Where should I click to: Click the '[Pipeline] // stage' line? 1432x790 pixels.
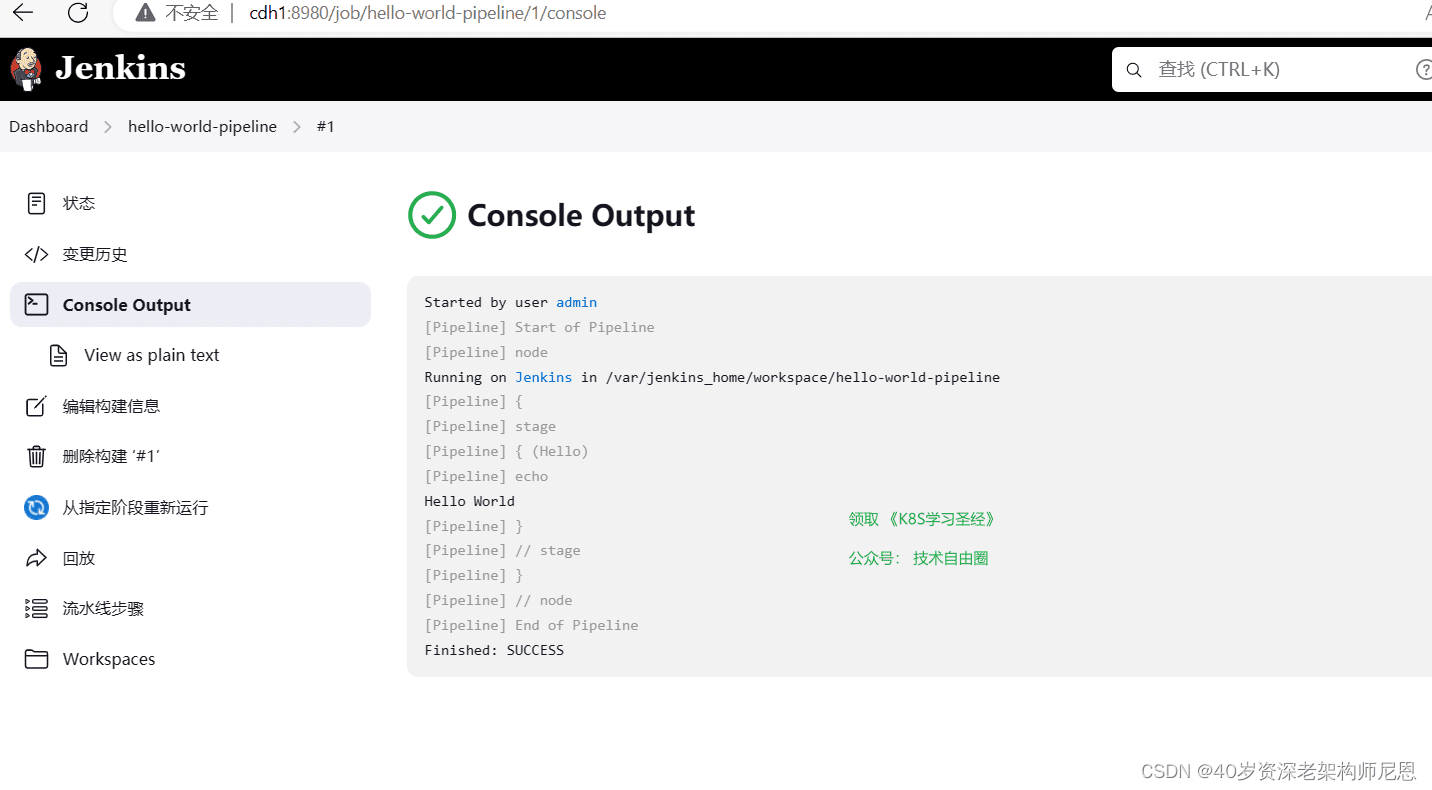(502, 550)
